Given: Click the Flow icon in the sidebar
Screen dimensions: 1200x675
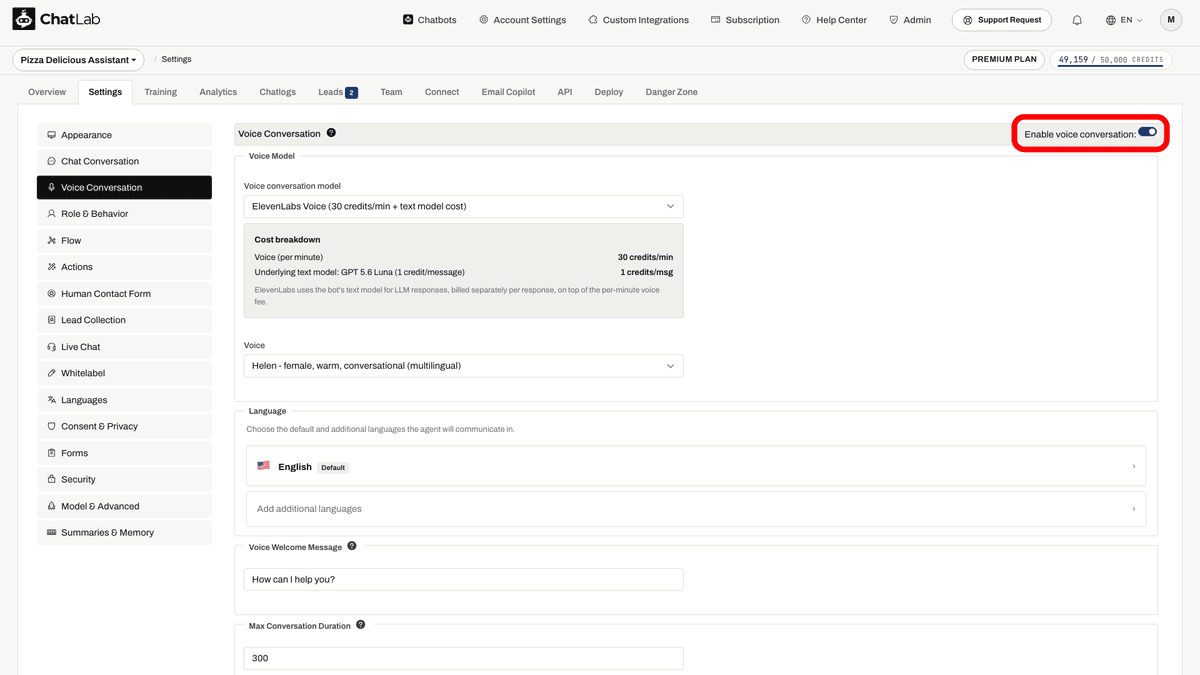Looking at the screenshot, I should [51, 241].
